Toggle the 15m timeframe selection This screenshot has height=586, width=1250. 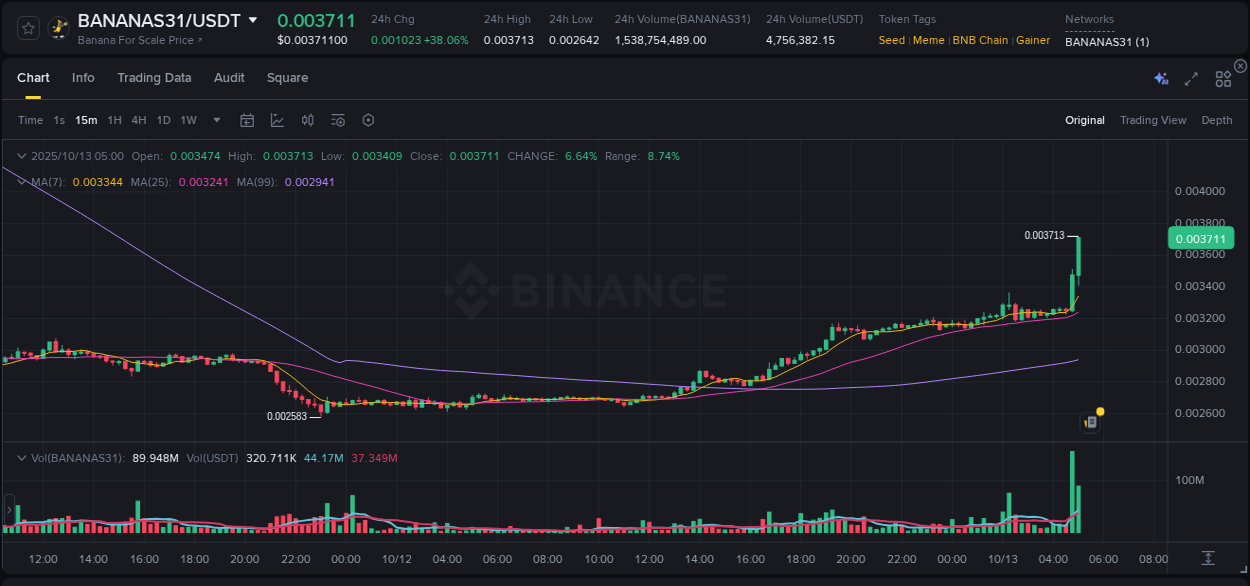86,120
